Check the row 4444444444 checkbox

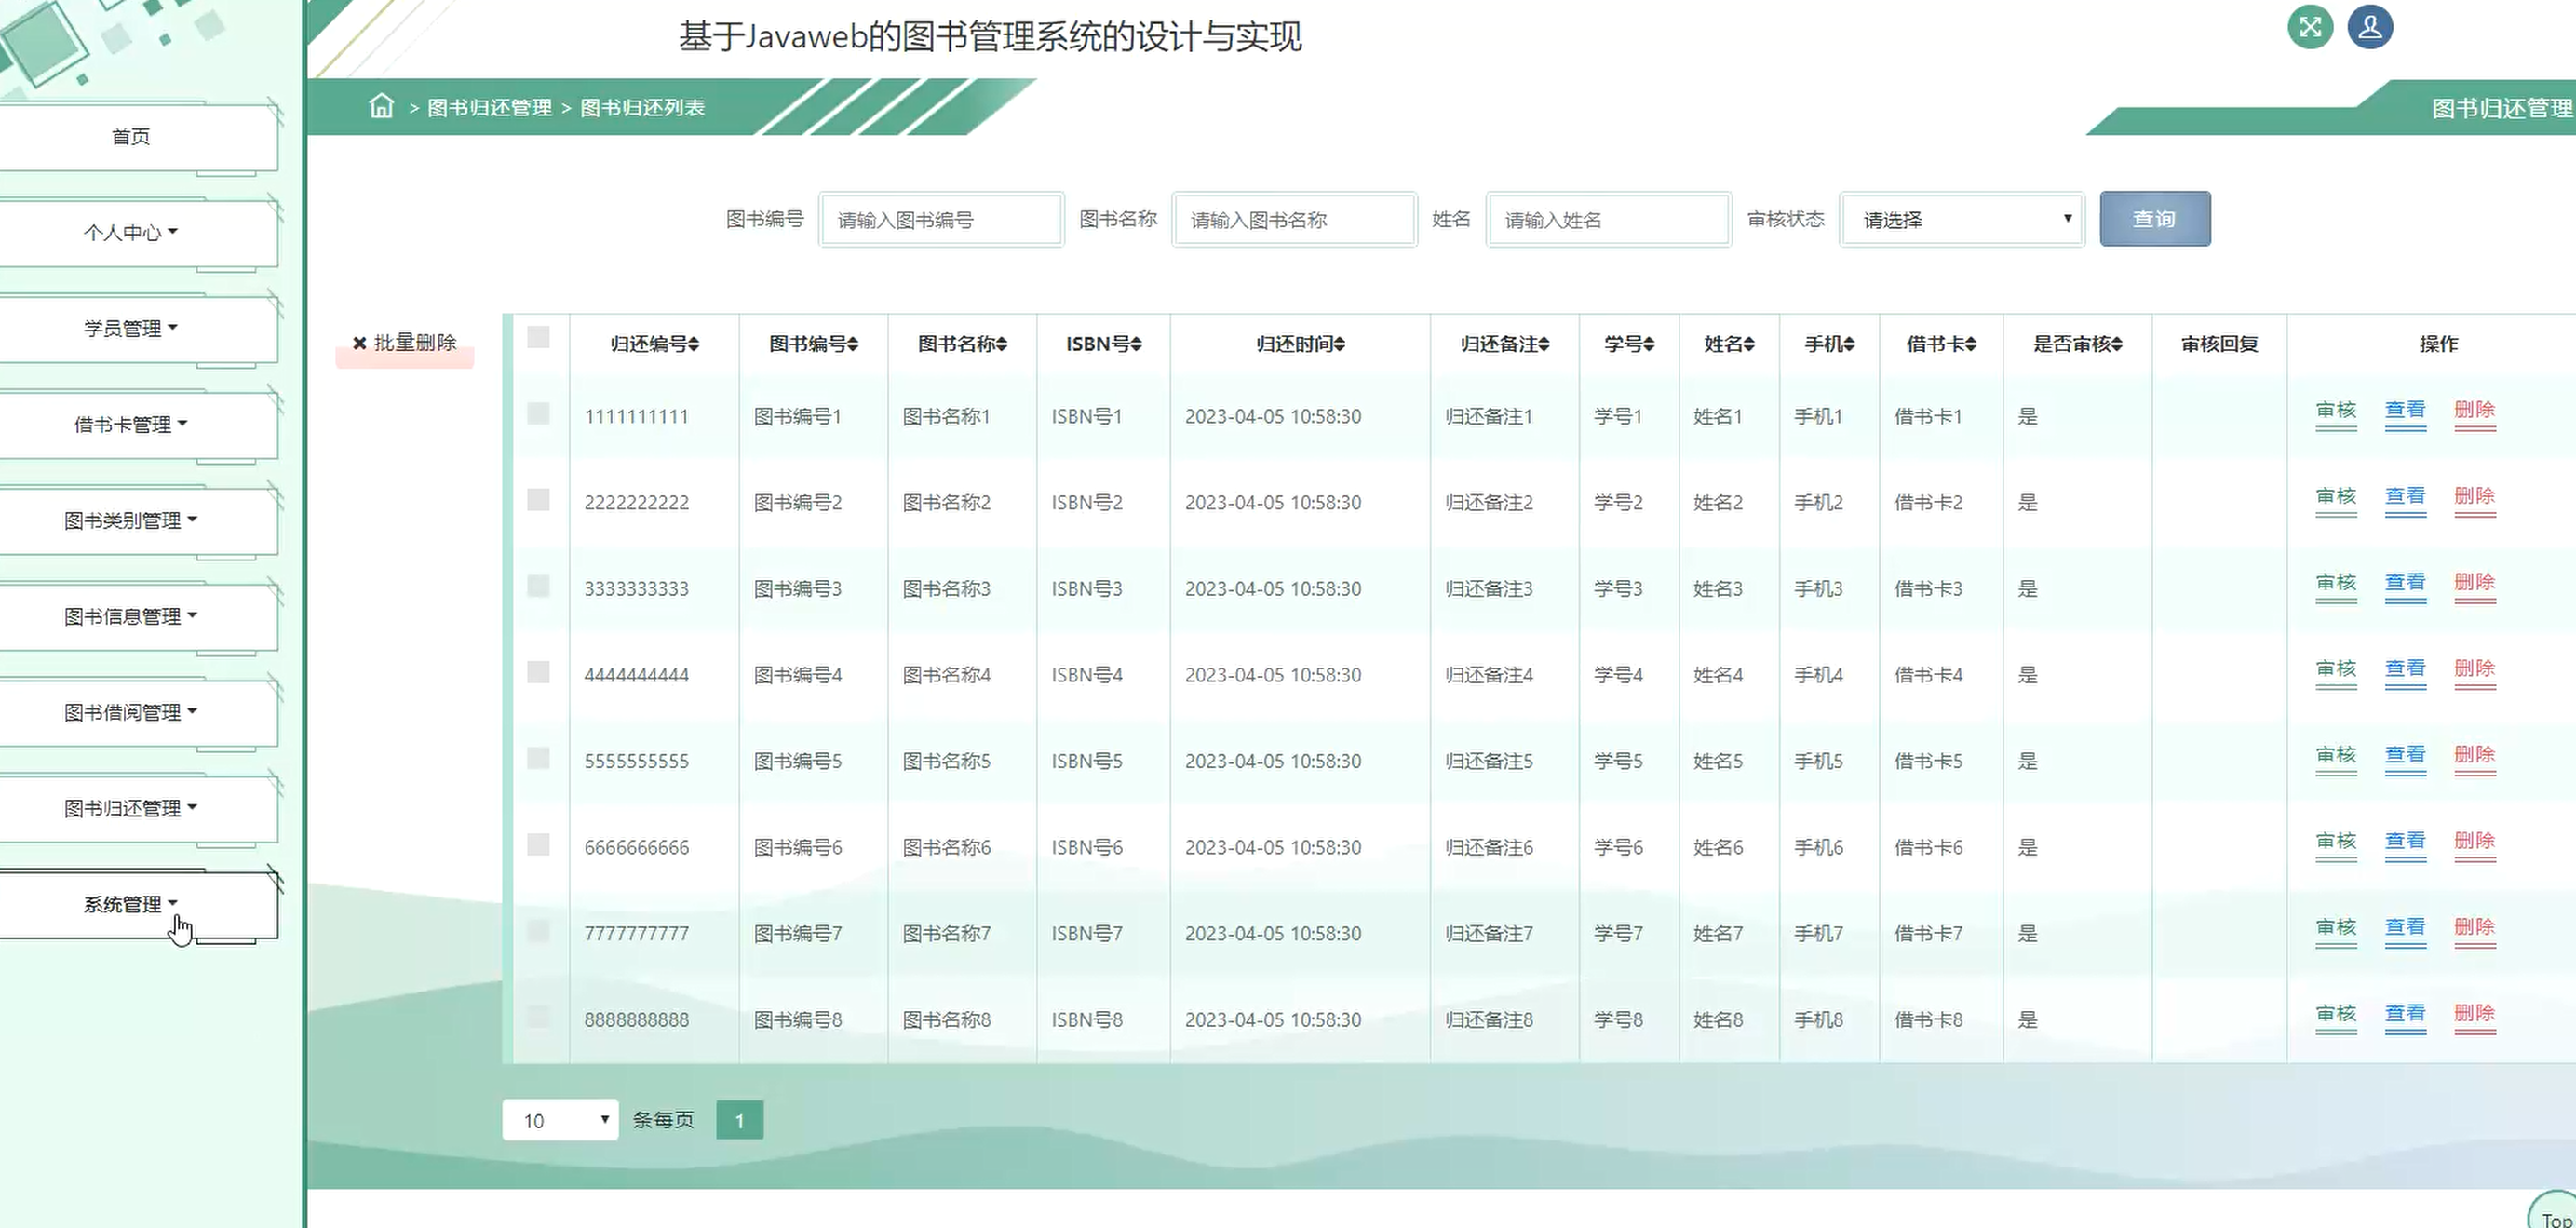click(538, 671)
